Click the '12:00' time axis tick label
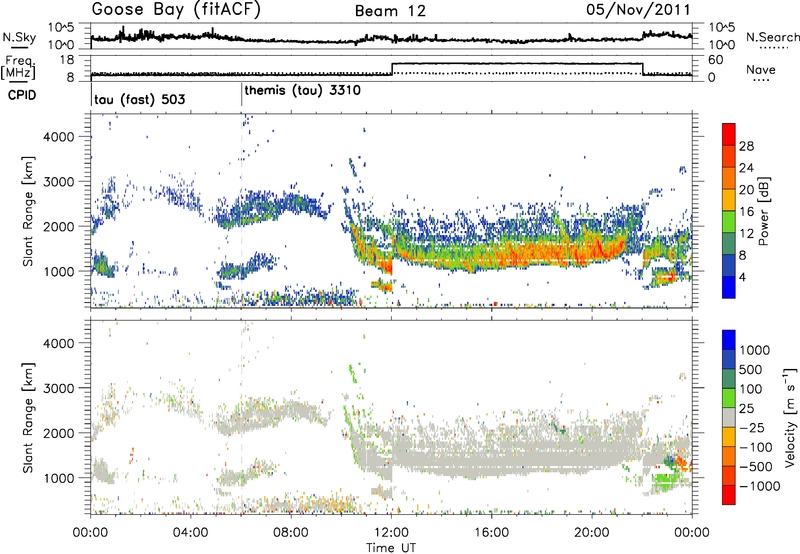This screenshot has width=800, height=554. pos(391,532)
